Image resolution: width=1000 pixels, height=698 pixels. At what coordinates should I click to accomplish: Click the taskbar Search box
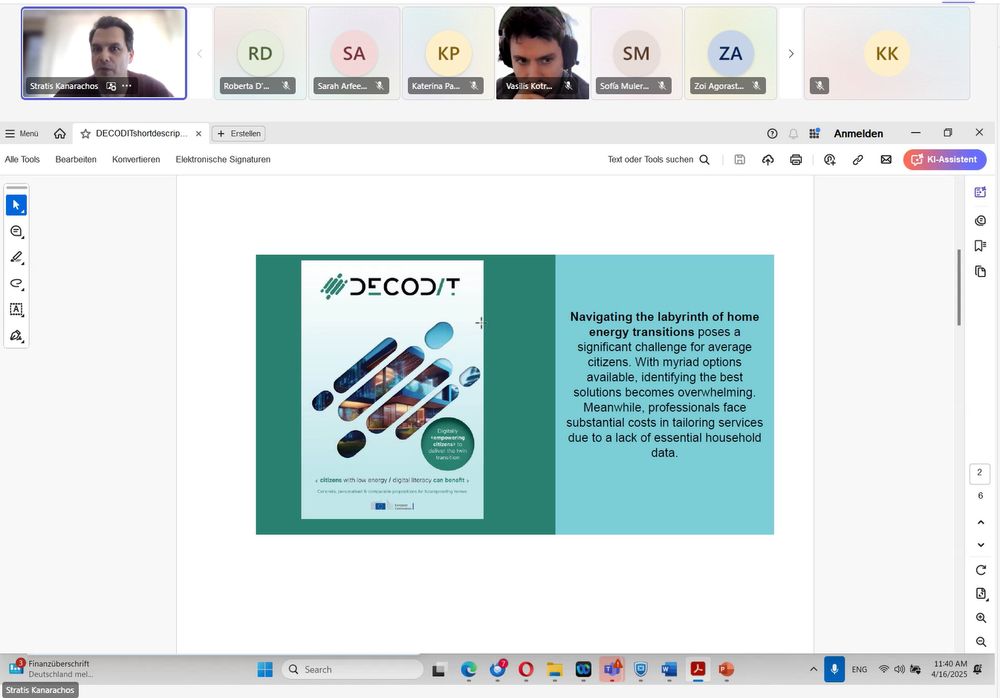tap(352, 669)
